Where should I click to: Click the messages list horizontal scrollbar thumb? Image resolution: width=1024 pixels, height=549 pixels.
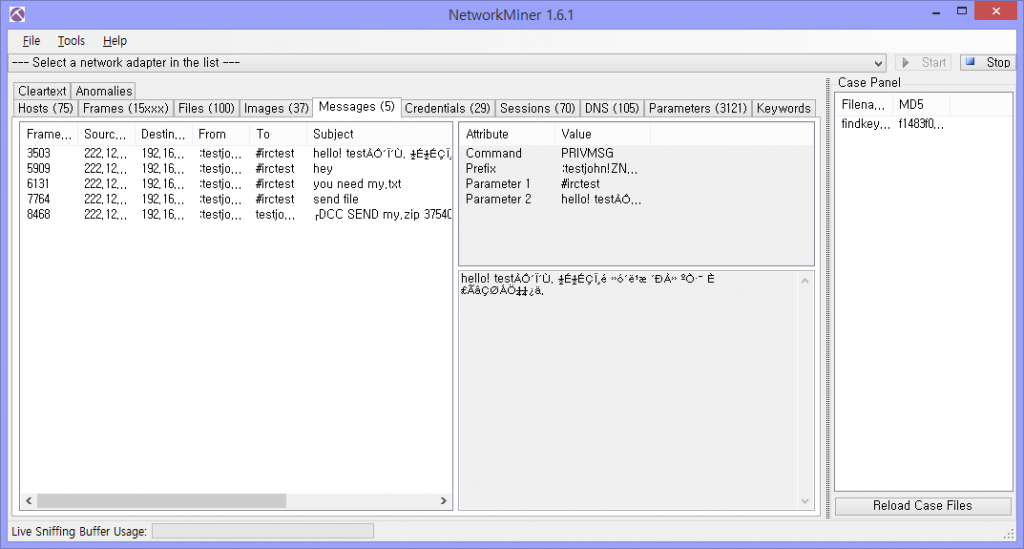pyautogui.click(x=161, y=501)
